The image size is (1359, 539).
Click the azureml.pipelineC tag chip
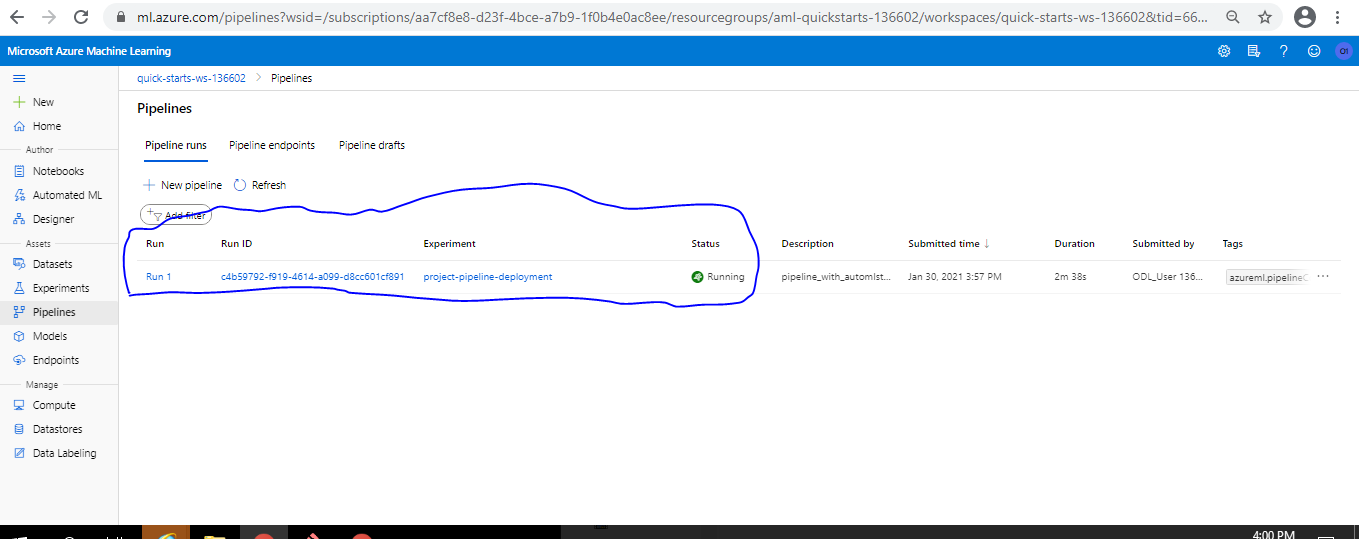point(1268,278)
